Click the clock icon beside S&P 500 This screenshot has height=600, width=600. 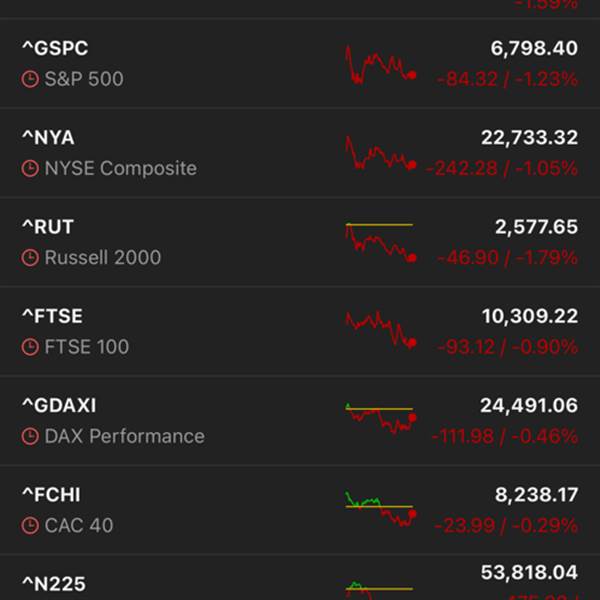point(30,79)
